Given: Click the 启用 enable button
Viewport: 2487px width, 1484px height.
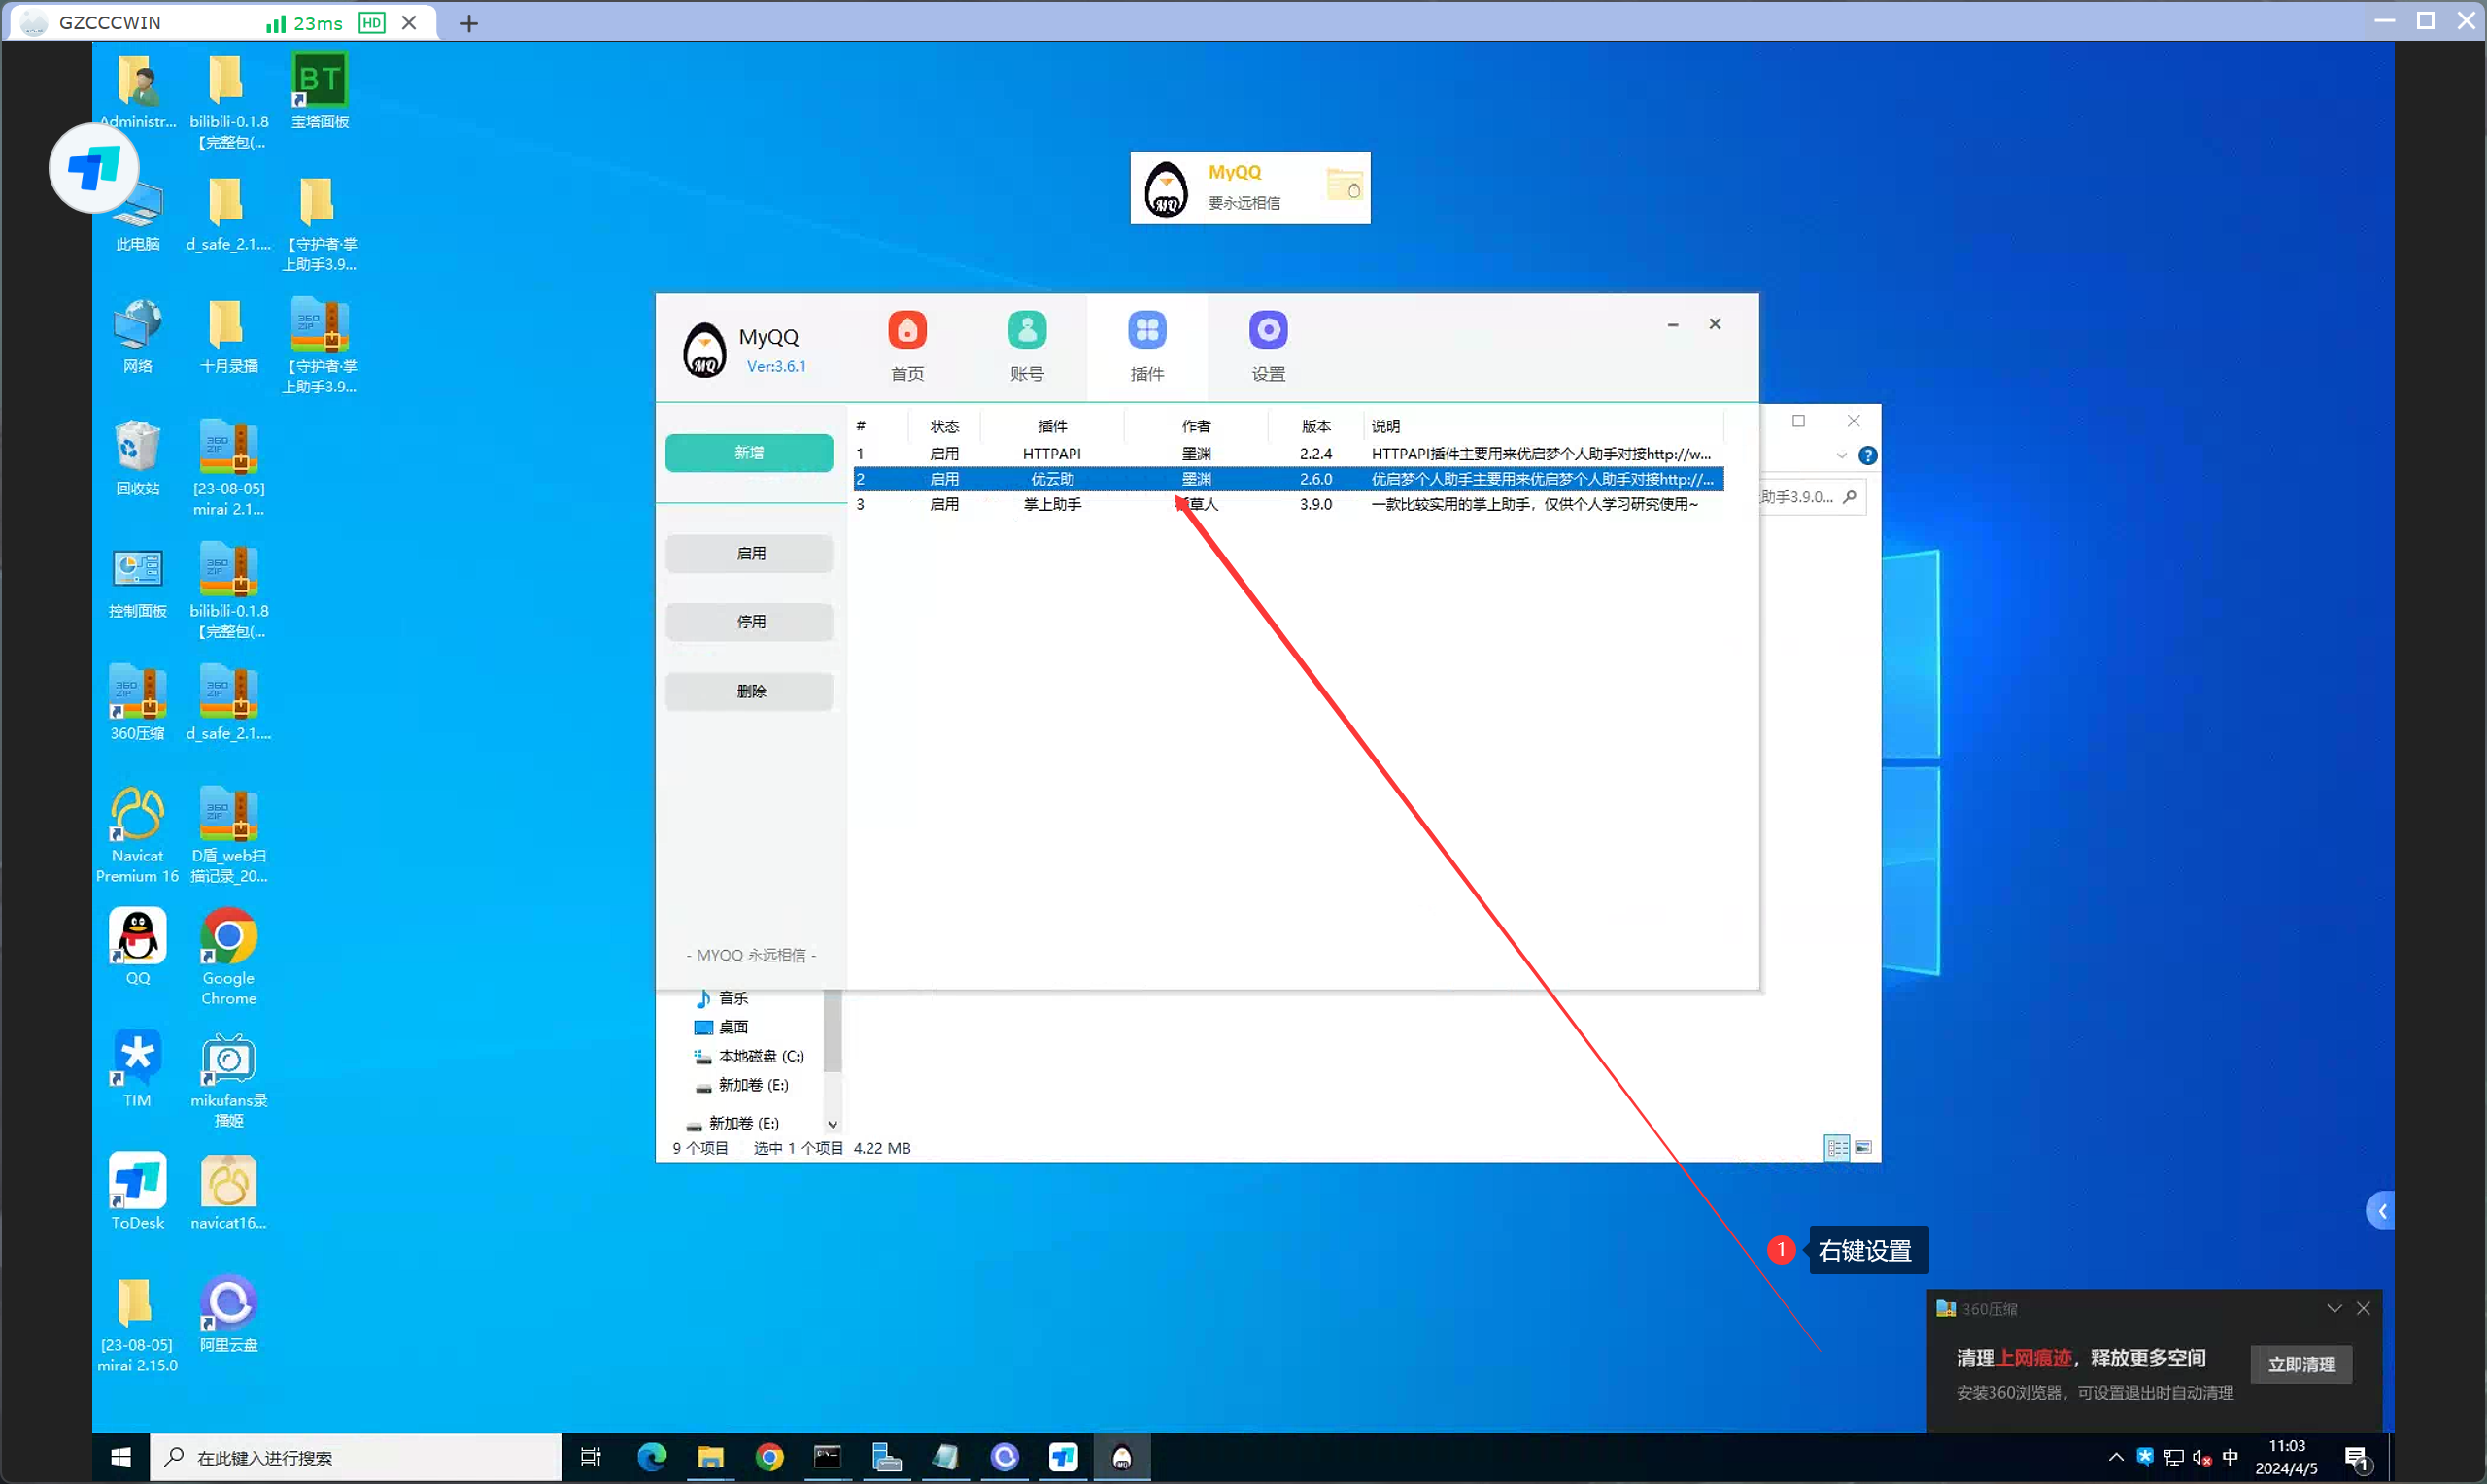Looking at the screenshot, I should (x=749, y=553).
